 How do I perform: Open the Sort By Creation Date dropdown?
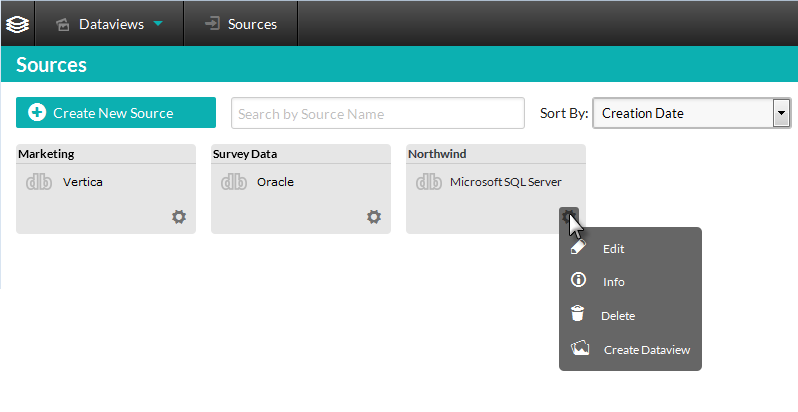click(x=691, y=113)
